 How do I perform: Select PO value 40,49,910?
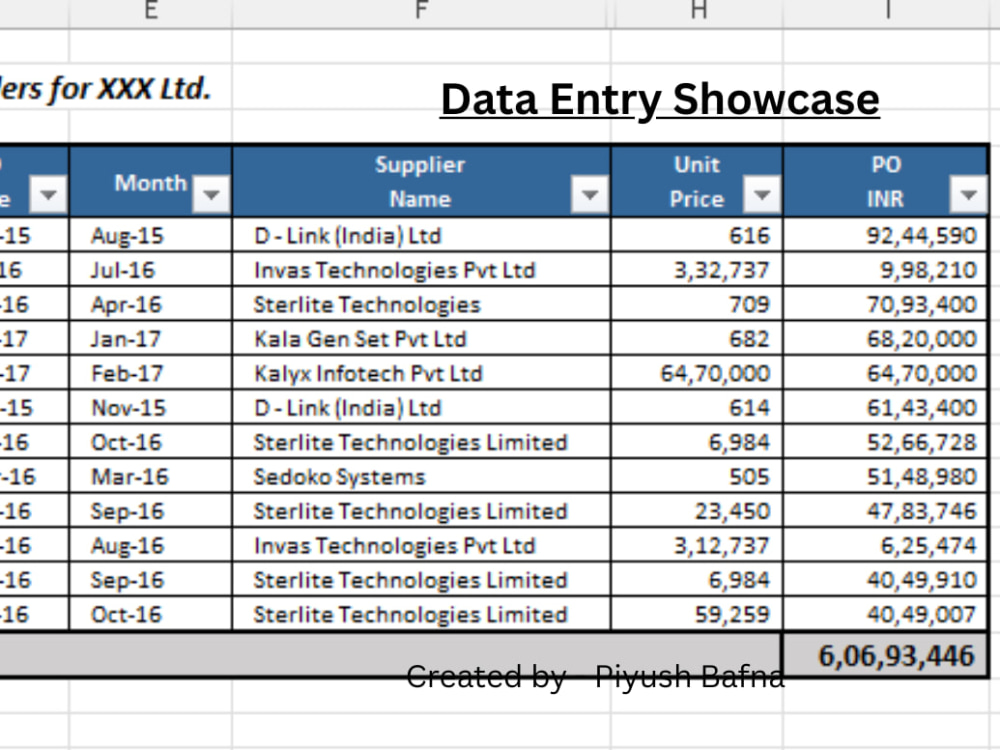886,580
